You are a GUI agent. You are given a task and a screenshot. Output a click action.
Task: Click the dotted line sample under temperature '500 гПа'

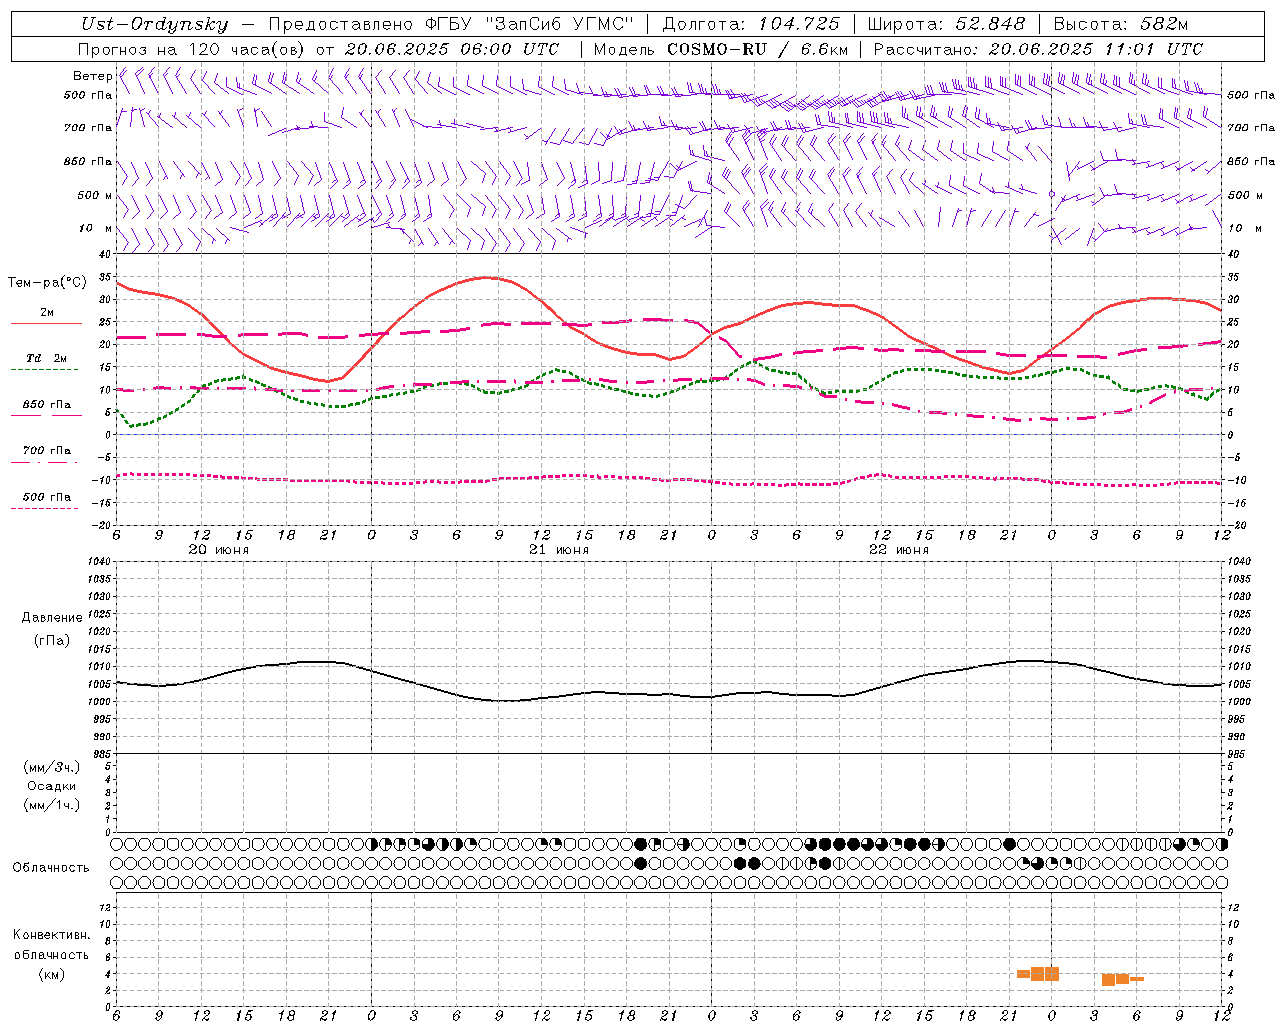tap(44, 508)
